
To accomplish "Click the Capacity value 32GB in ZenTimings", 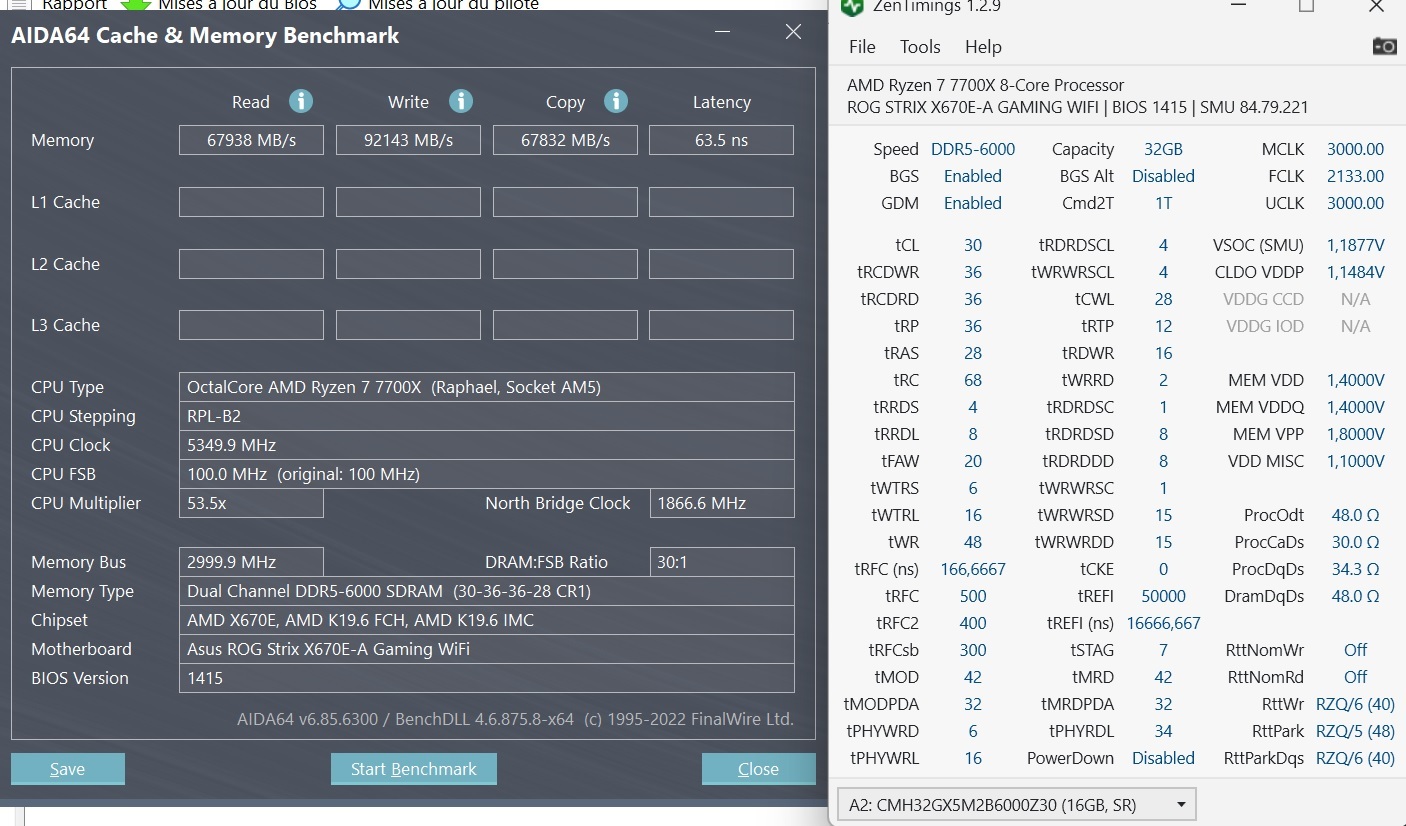I will click(x=1163, y=149).
